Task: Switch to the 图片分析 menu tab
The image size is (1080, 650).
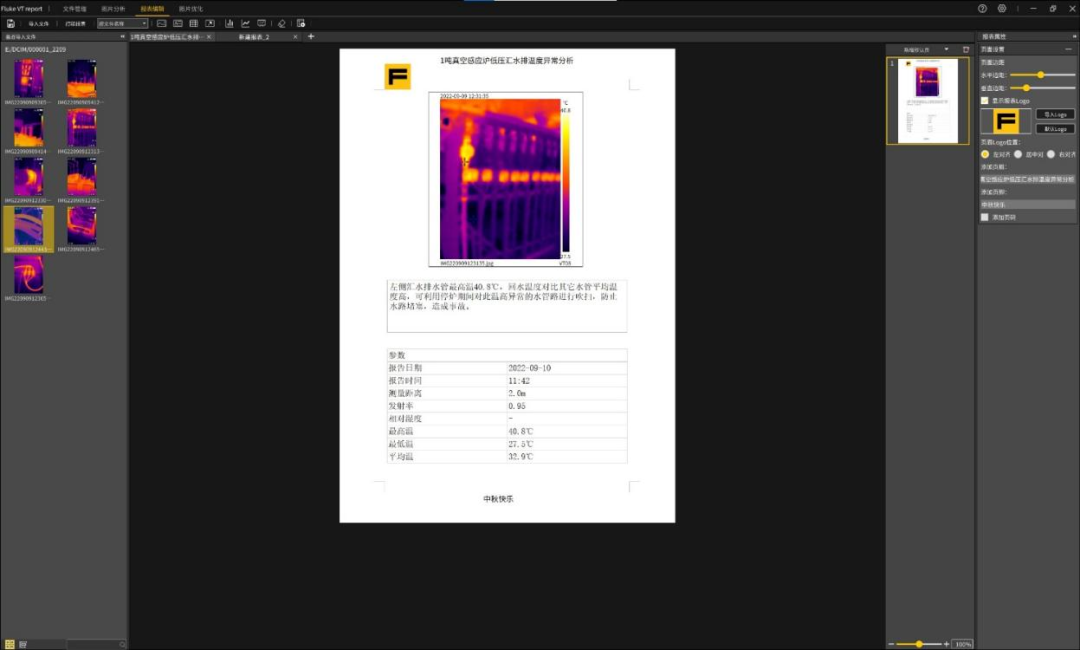Action: (113, 8)
